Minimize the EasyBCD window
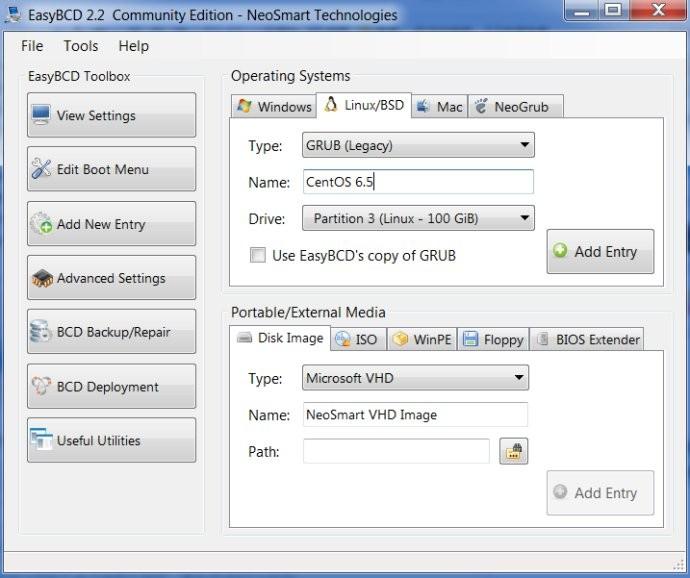 582,11
